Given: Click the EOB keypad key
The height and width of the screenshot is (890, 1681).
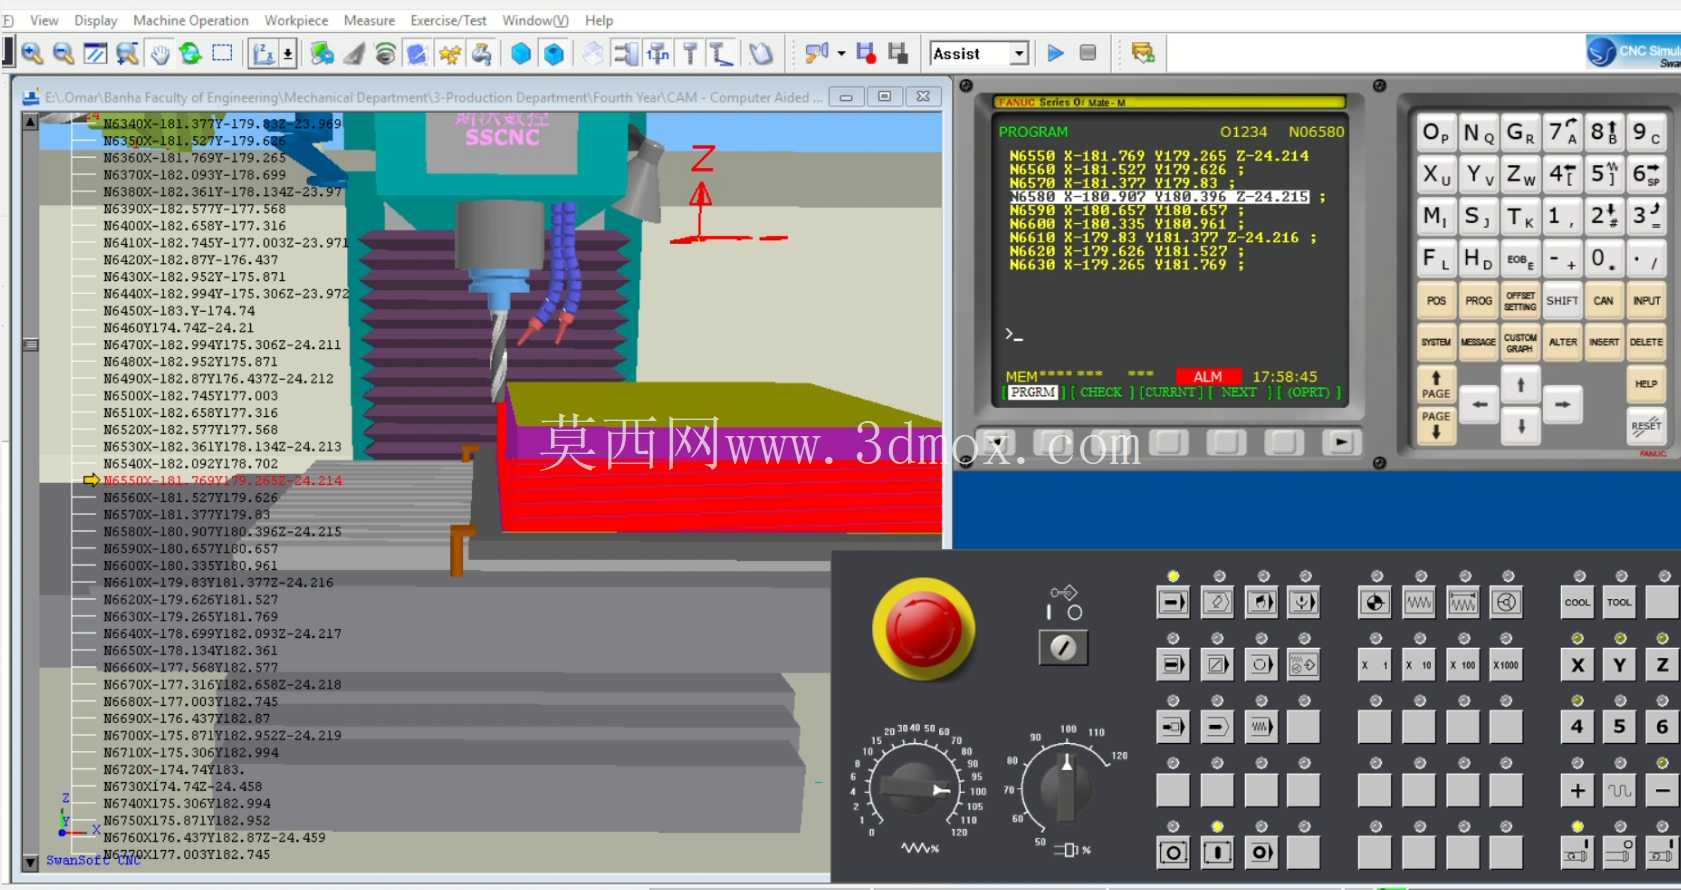Looking at the screenshot, I should (x=1520, y=260).
